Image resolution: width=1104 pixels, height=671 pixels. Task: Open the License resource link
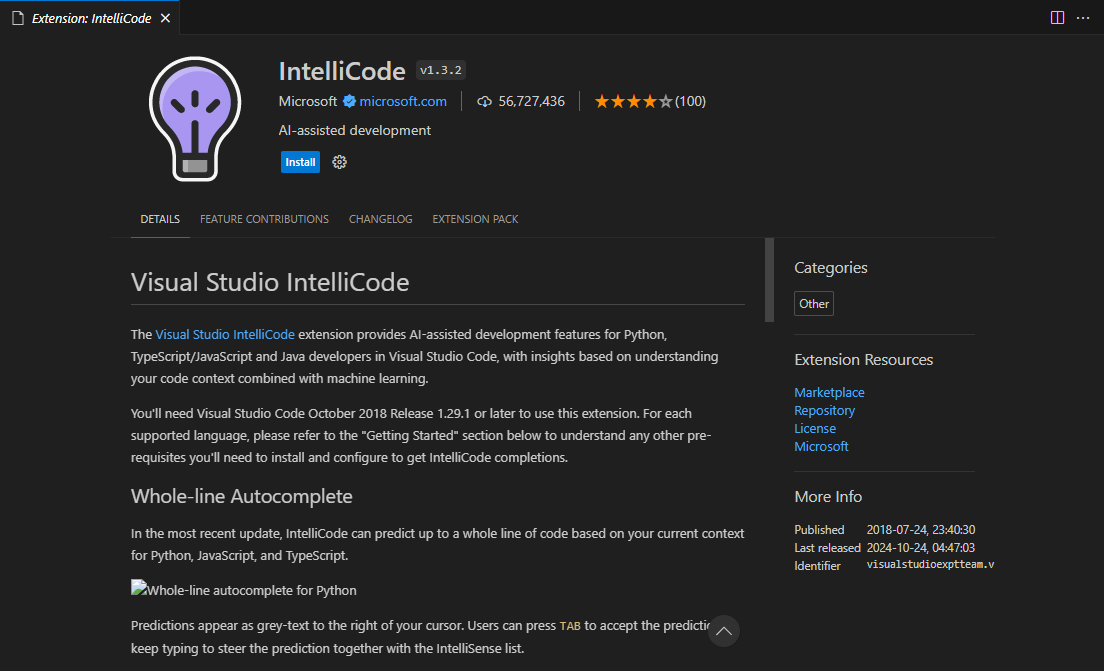815,428
